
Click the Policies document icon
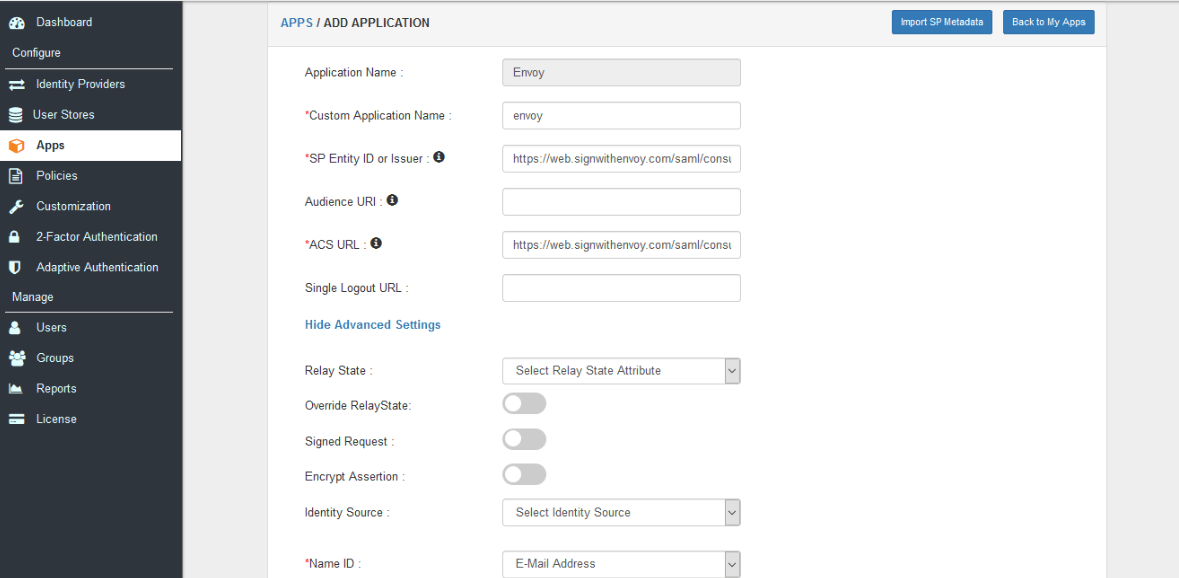14,176
